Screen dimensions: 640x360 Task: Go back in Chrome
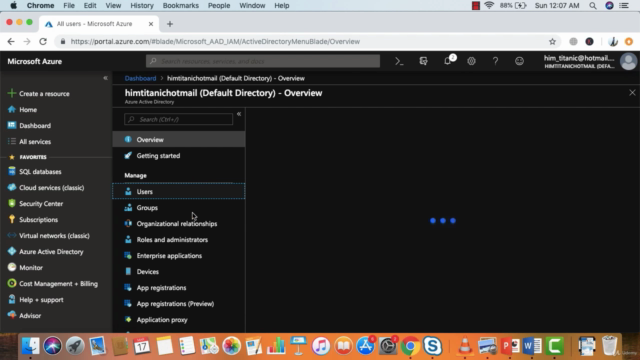pos(11,41)
